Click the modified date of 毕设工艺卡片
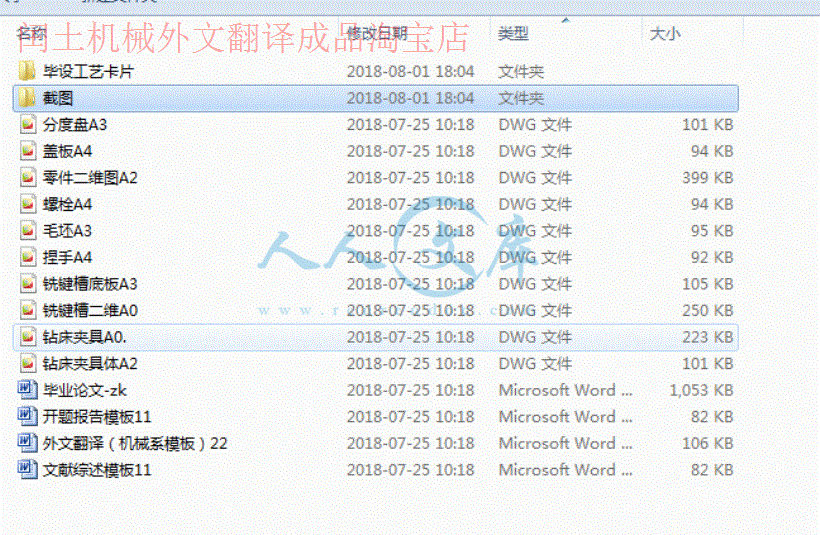This screenshot has width=820, height=535. [x=411, y=71]
